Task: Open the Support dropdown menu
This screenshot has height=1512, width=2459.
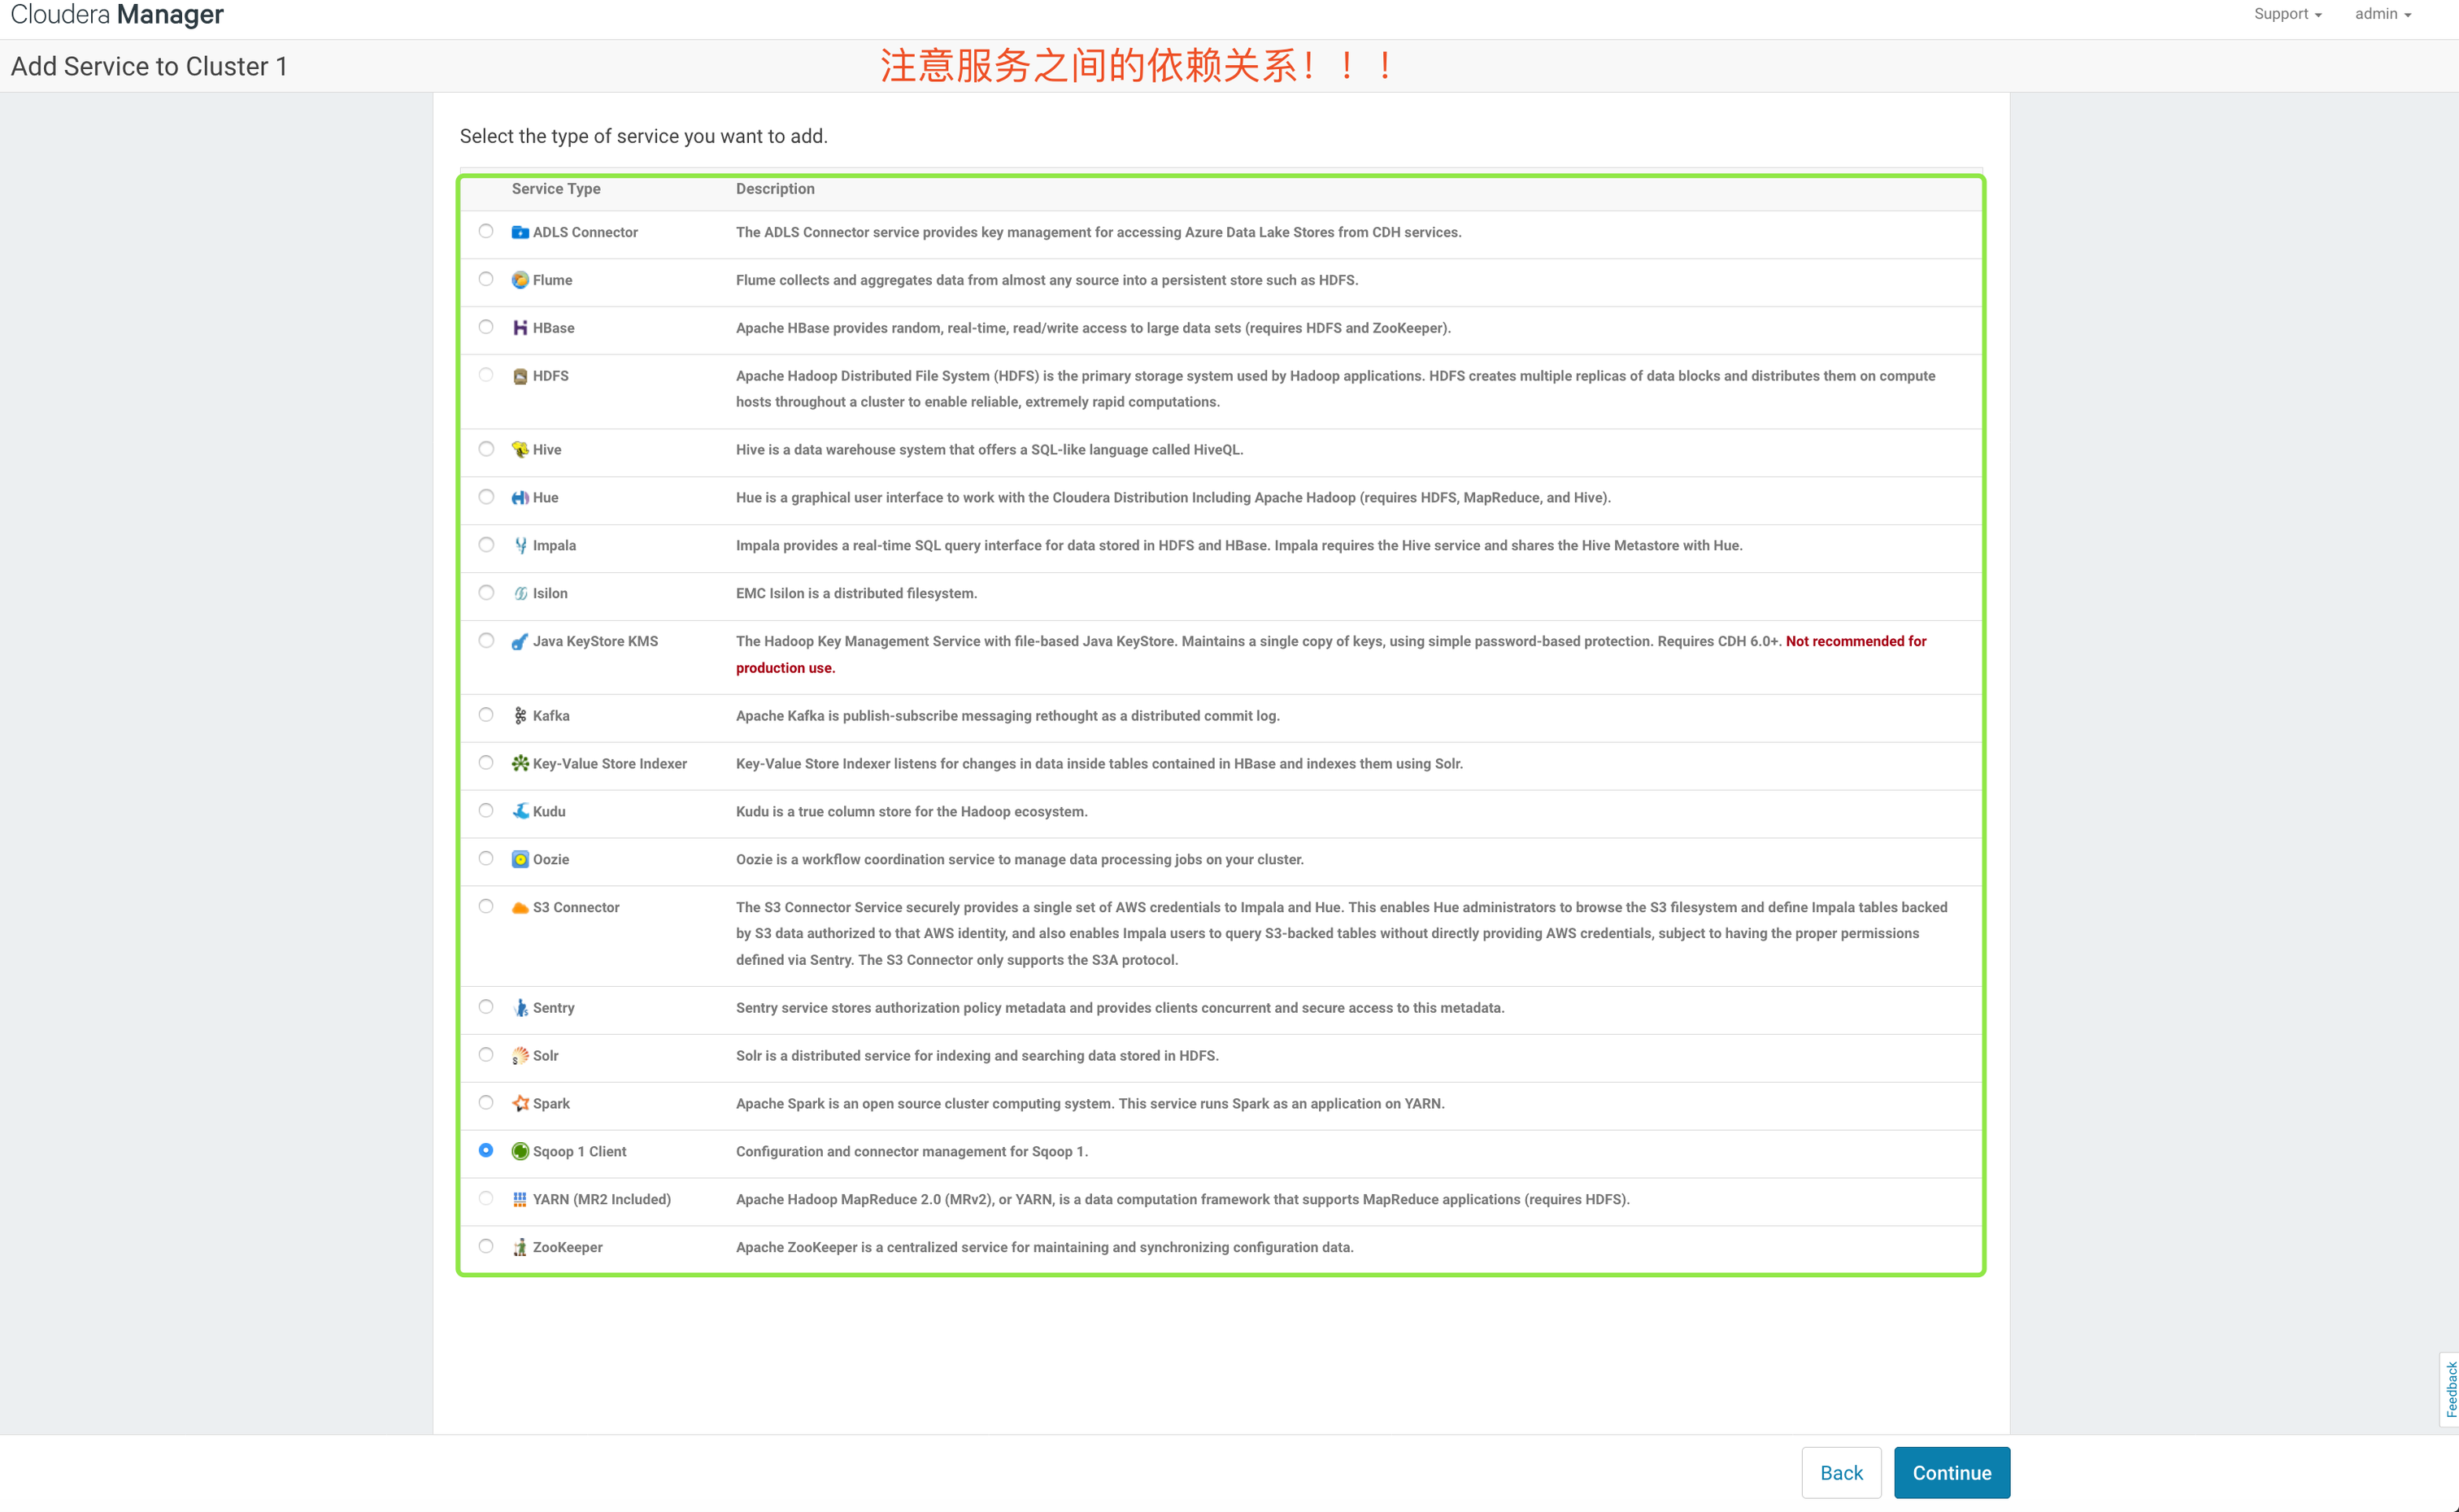Action: click(2287, 14)
